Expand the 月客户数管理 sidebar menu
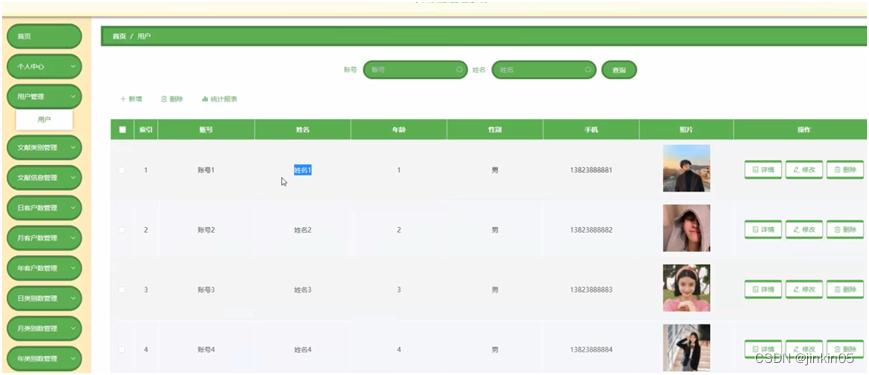869x375 pixels. 44,238
